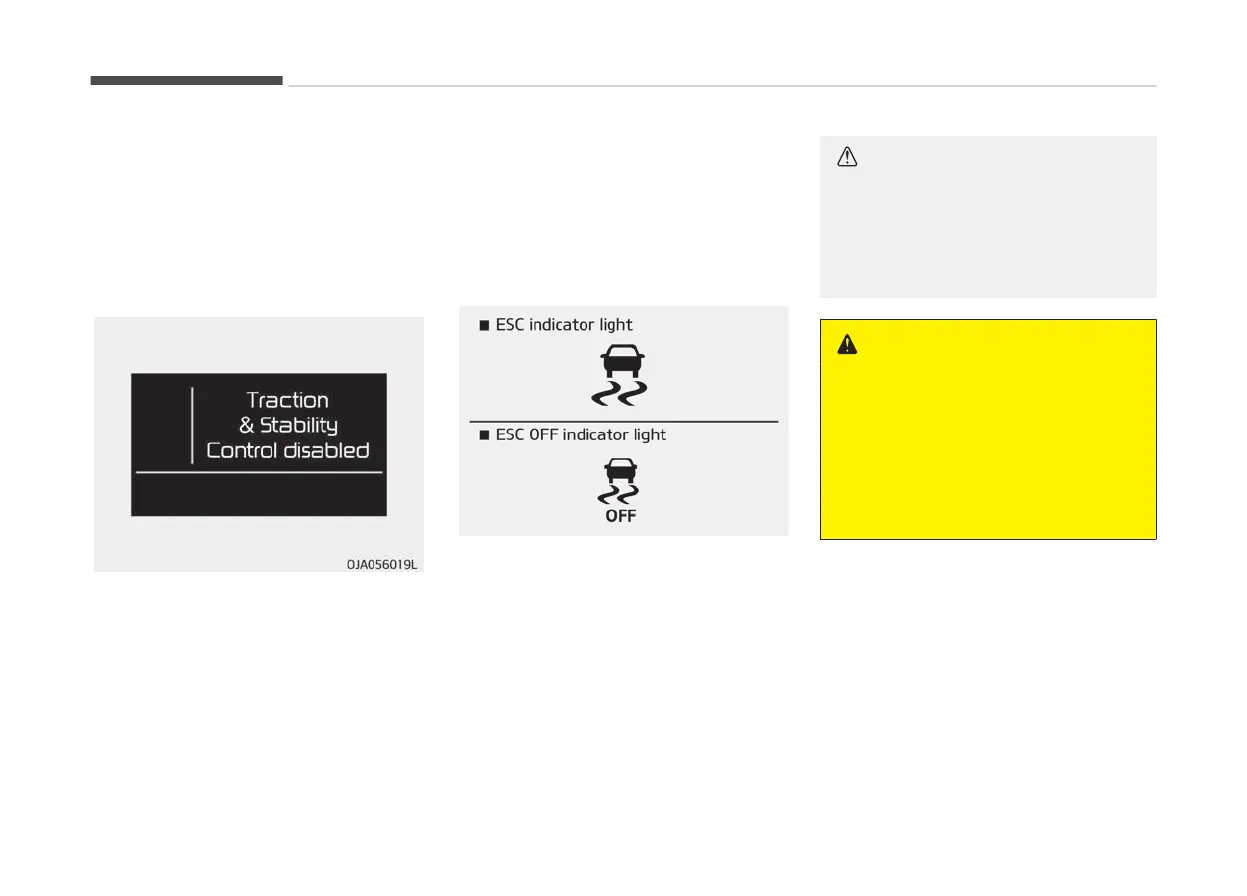Click the square bullet before ESC indicator light
This screenshot has width=1247, height=896.
pyautogui.click(x=483, y=325)
